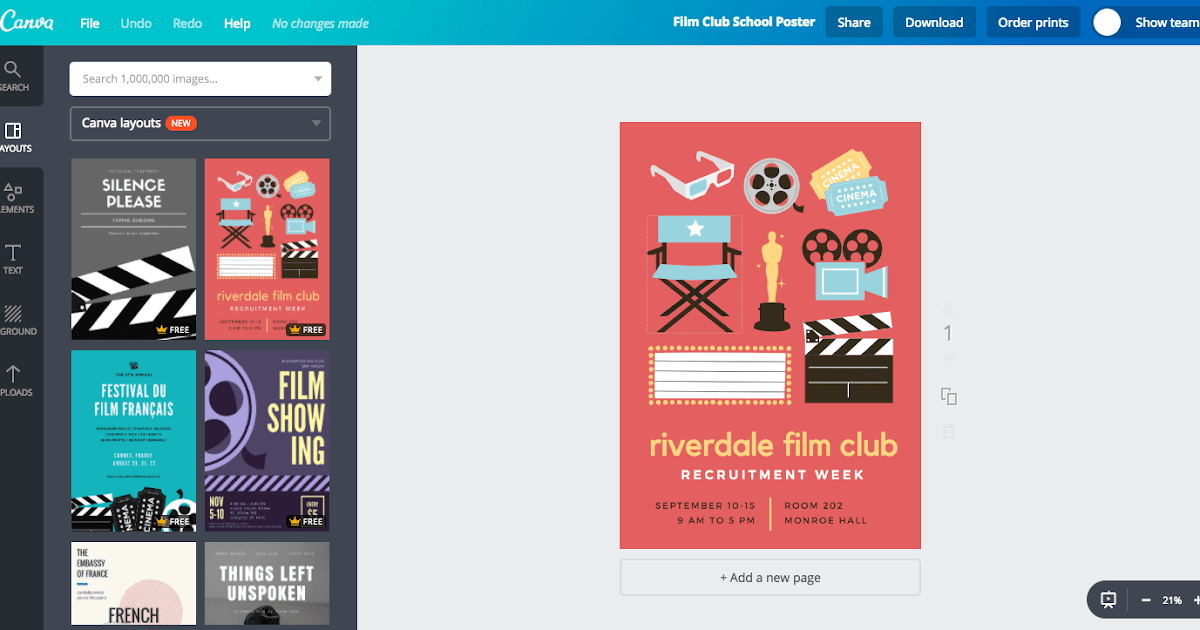
Task: Delete the page with trash icon
Action: [949, 431]
